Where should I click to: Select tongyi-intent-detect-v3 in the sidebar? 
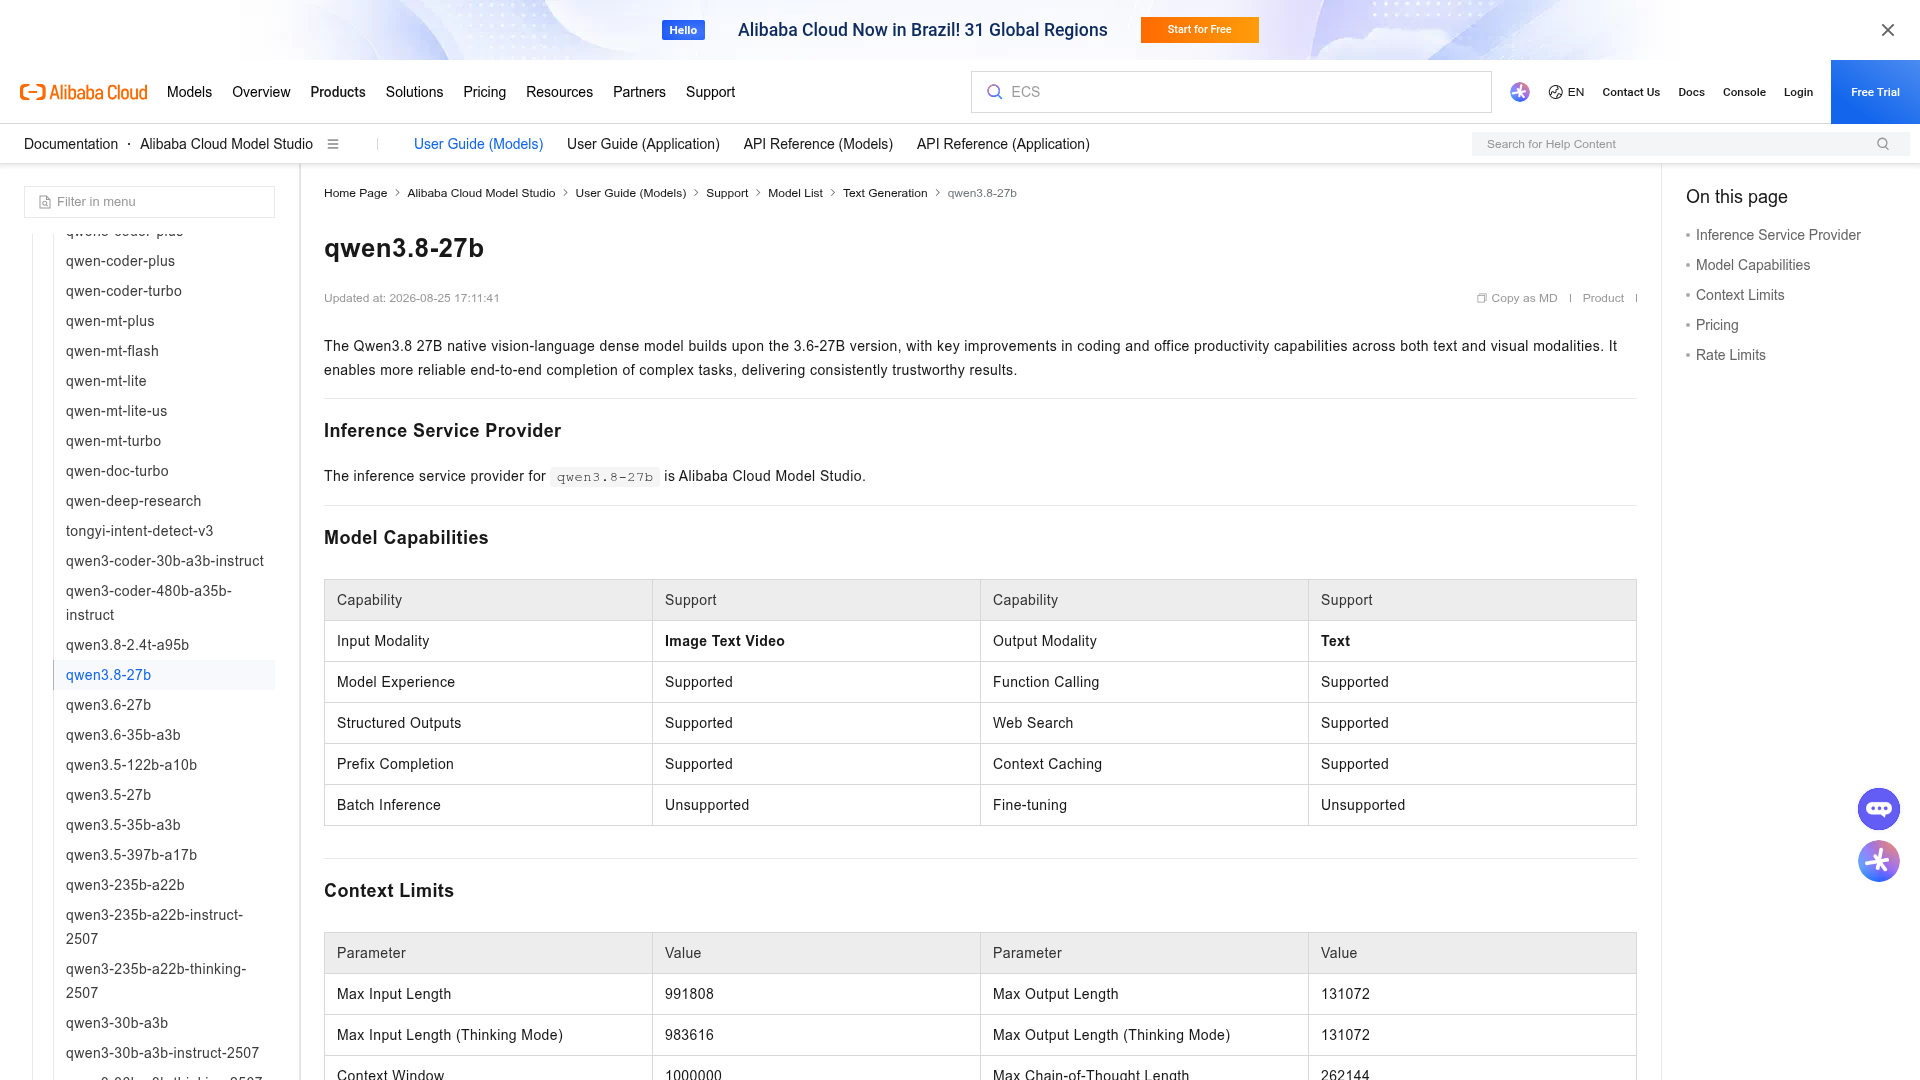coord(139,531)
